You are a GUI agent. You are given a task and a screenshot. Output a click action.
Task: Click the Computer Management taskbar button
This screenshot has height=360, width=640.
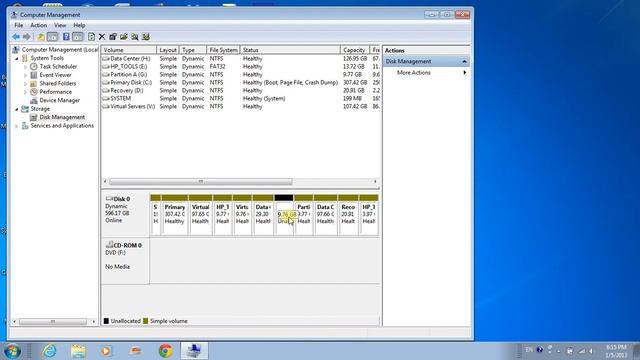pyautogui.click(x=194, y=351)
